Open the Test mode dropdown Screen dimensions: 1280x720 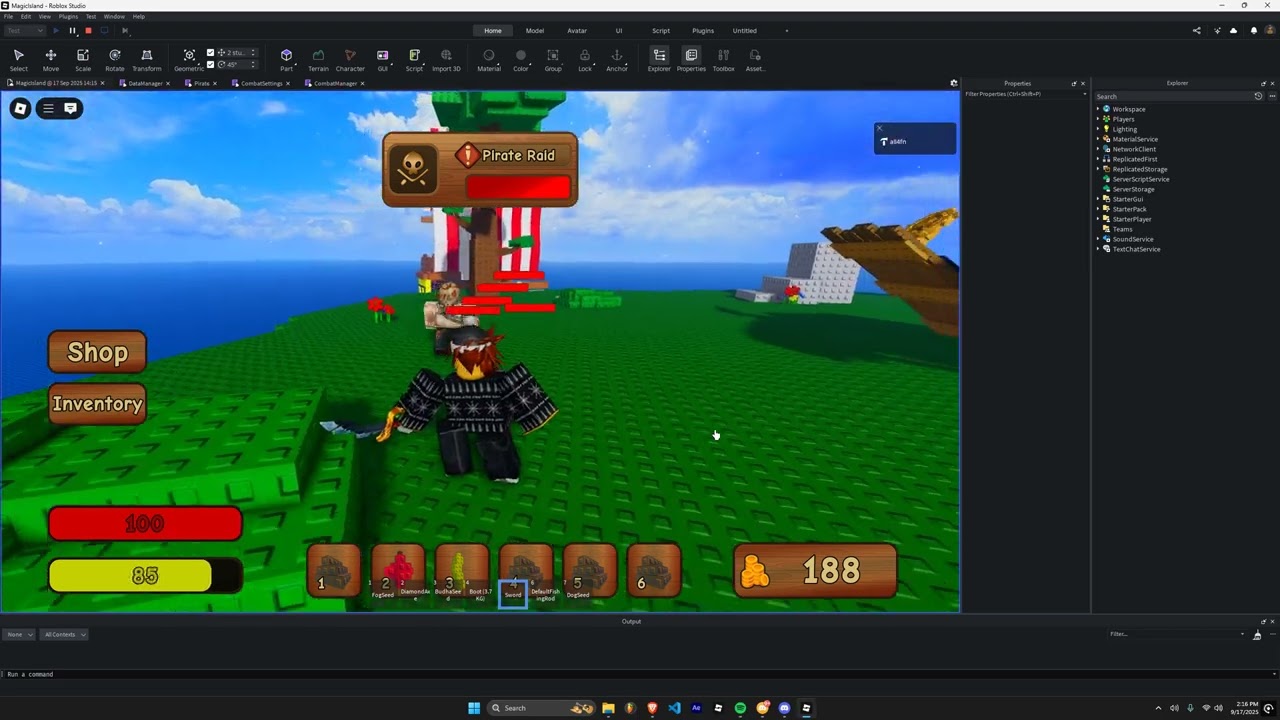tap(24, 31)
